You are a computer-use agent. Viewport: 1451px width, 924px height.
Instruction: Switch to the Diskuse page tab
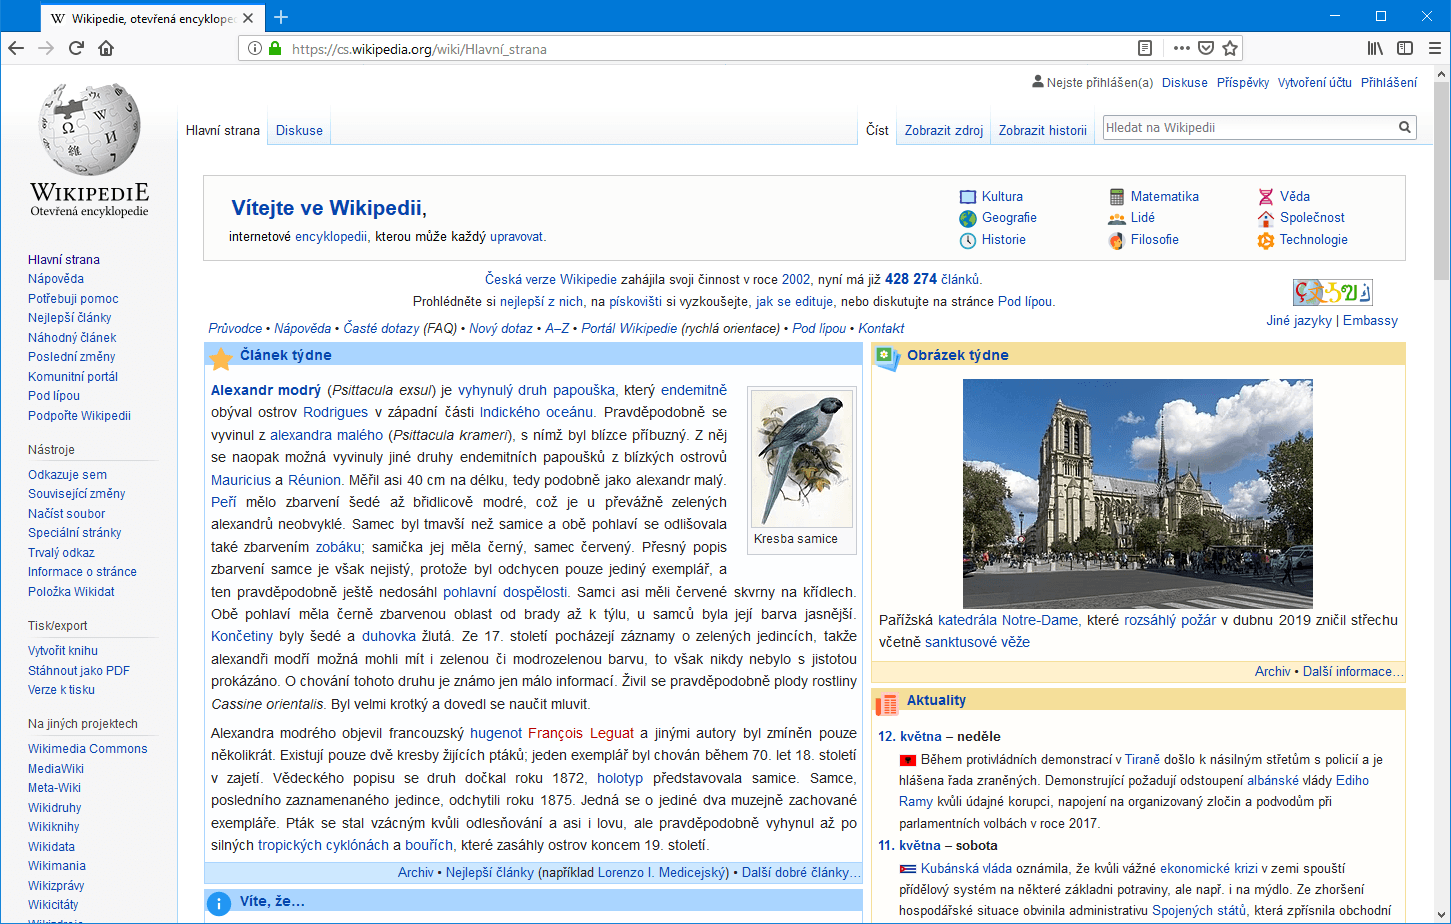299,130
